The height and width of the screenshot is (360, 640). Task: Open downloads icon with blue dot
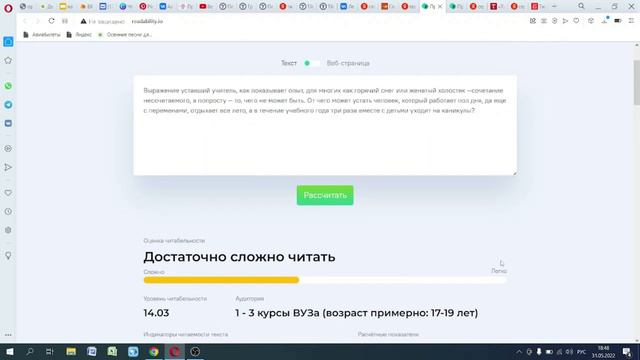click(x=604, y=20)
